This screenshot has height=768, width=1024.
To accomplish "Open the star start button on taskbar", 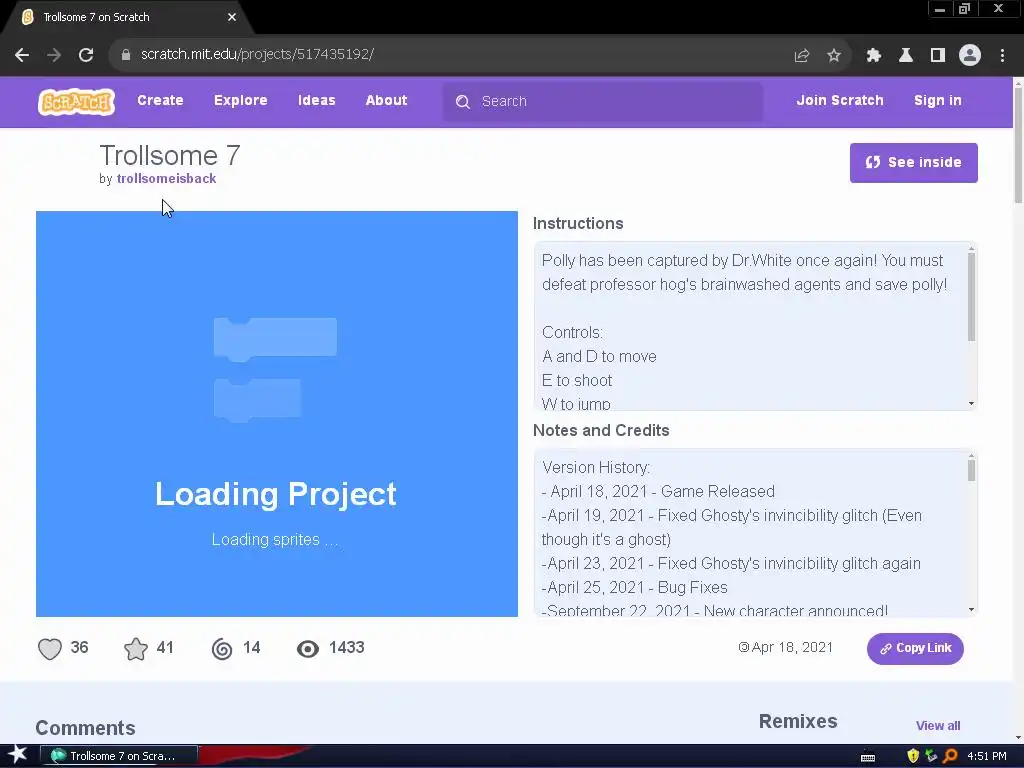I will click(x=17, y=755).
